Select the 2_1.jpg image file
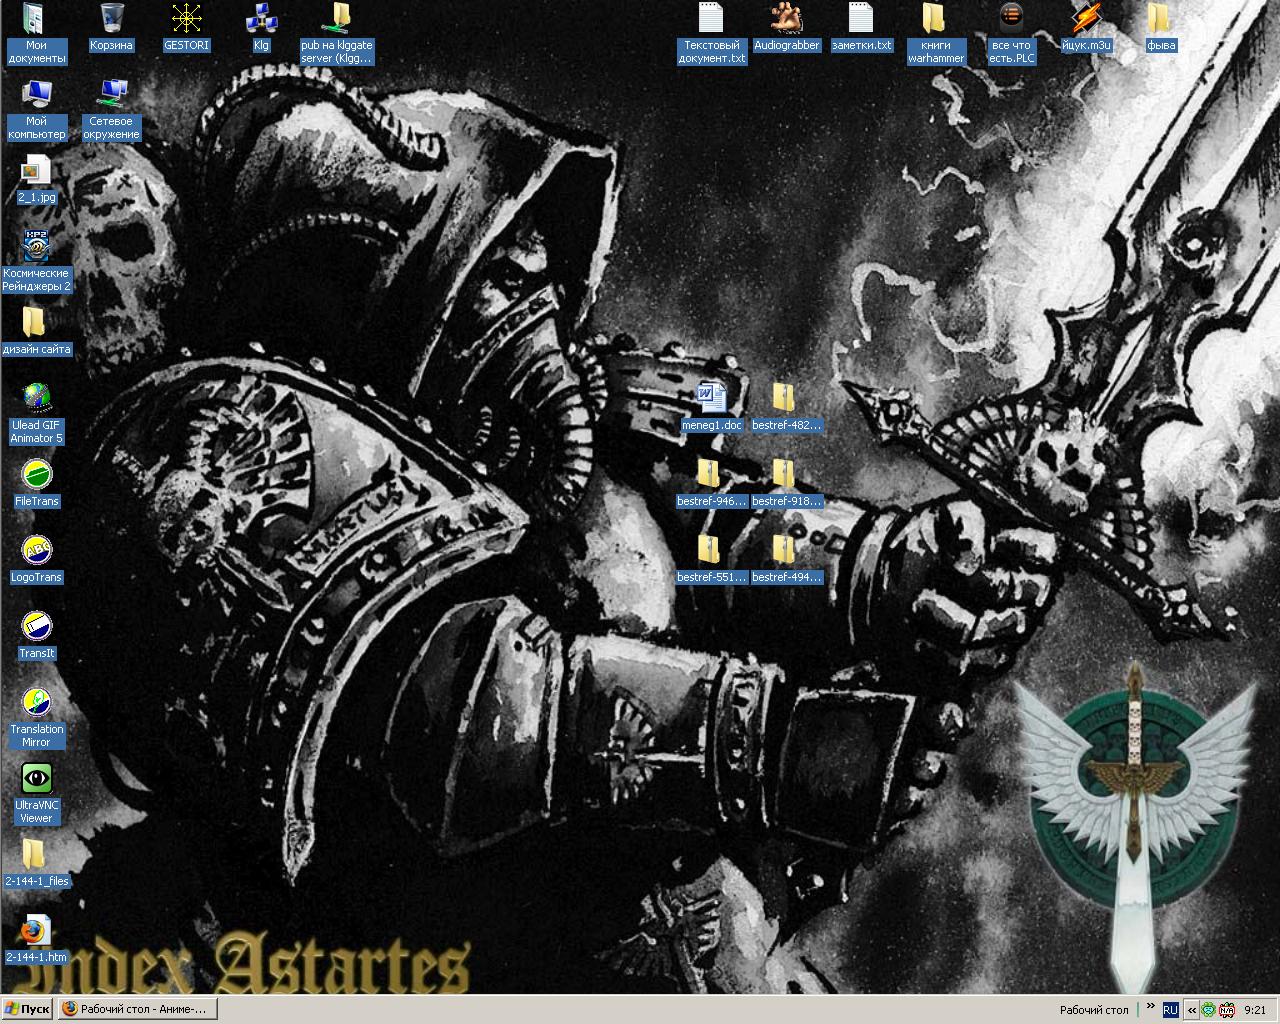 [x=36, y=180]
